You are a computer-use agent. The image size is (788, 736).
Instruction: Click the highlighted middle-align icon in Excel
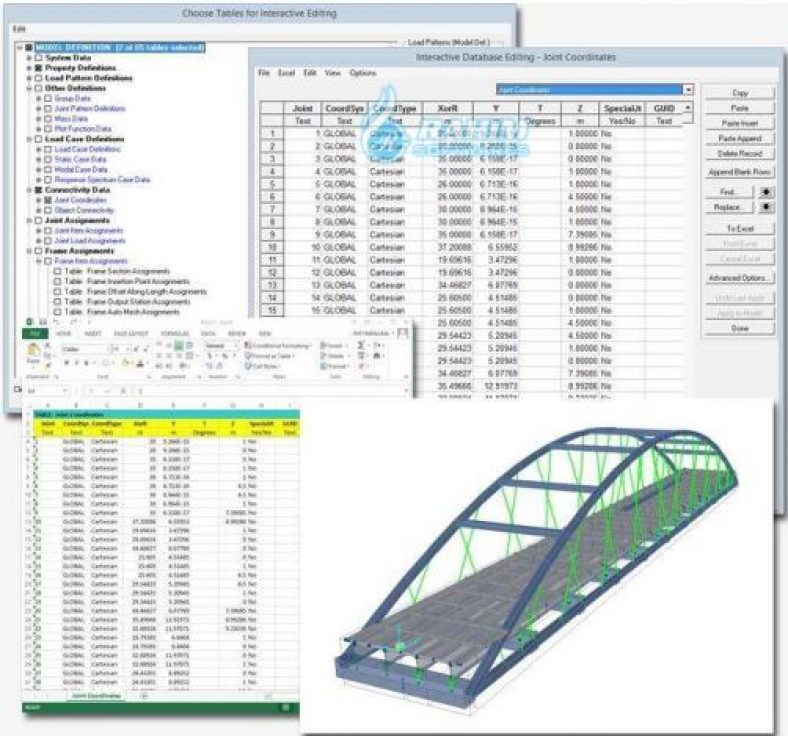click(x=179, y=345)
